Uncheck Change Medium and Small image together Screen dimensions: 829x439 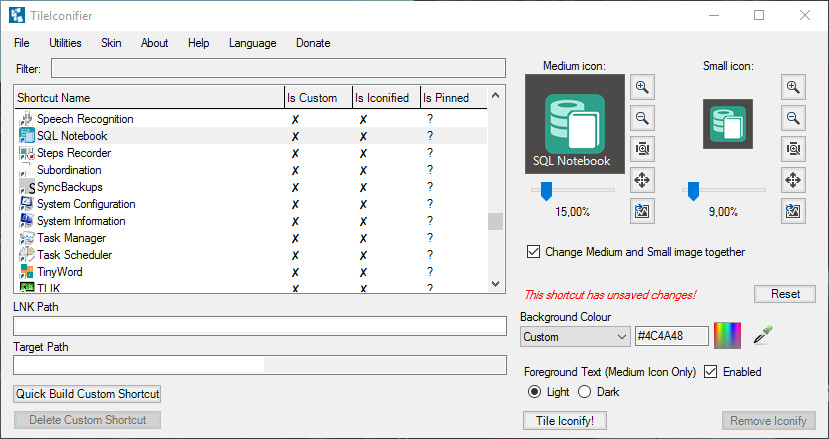(533, 252)
